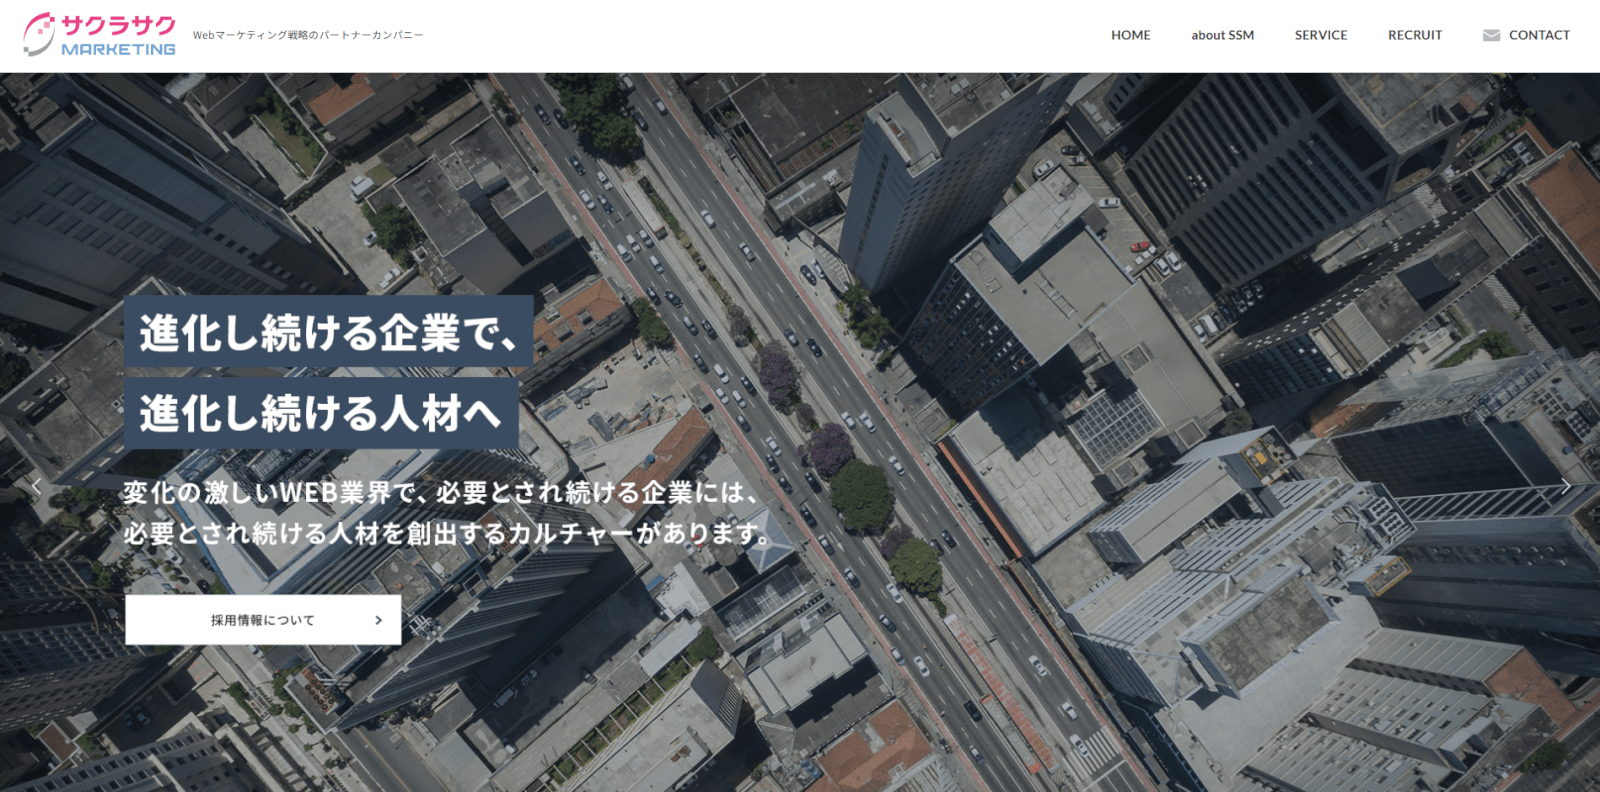The image size is (1600, 792).
Task: Open the HOME menu item
Action: point(1131,35)
